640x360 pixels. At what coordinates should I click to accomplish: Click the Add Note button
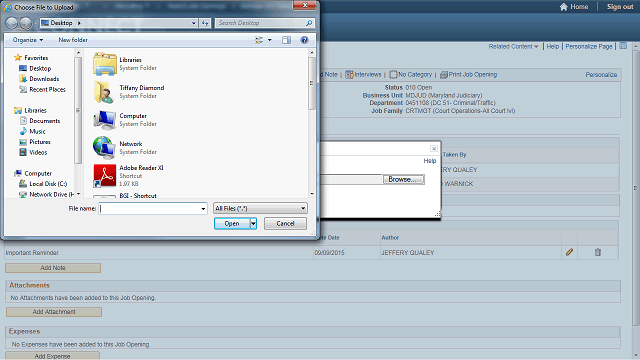coord(53,268)
